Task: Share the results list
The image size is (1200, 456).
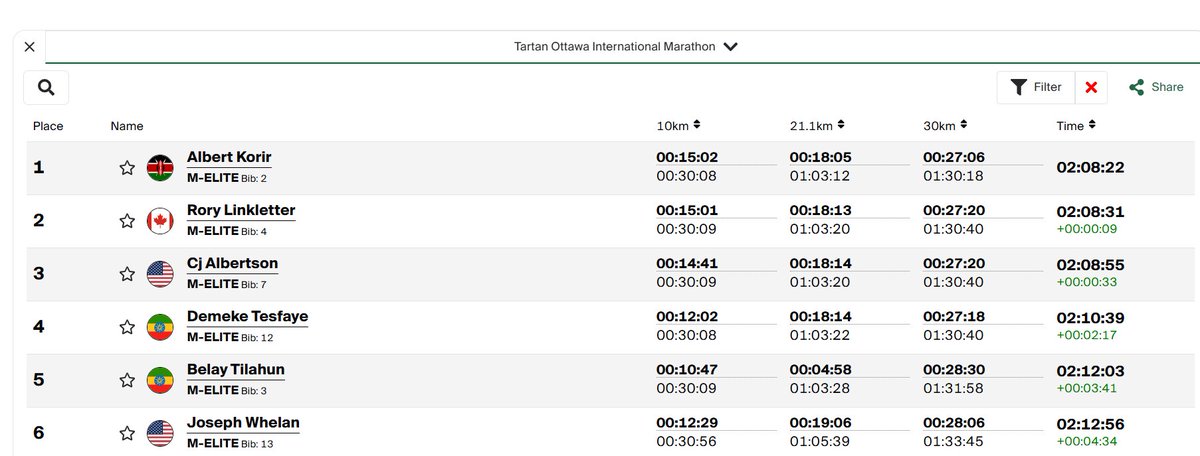Action: click(x=1156, y=87)
